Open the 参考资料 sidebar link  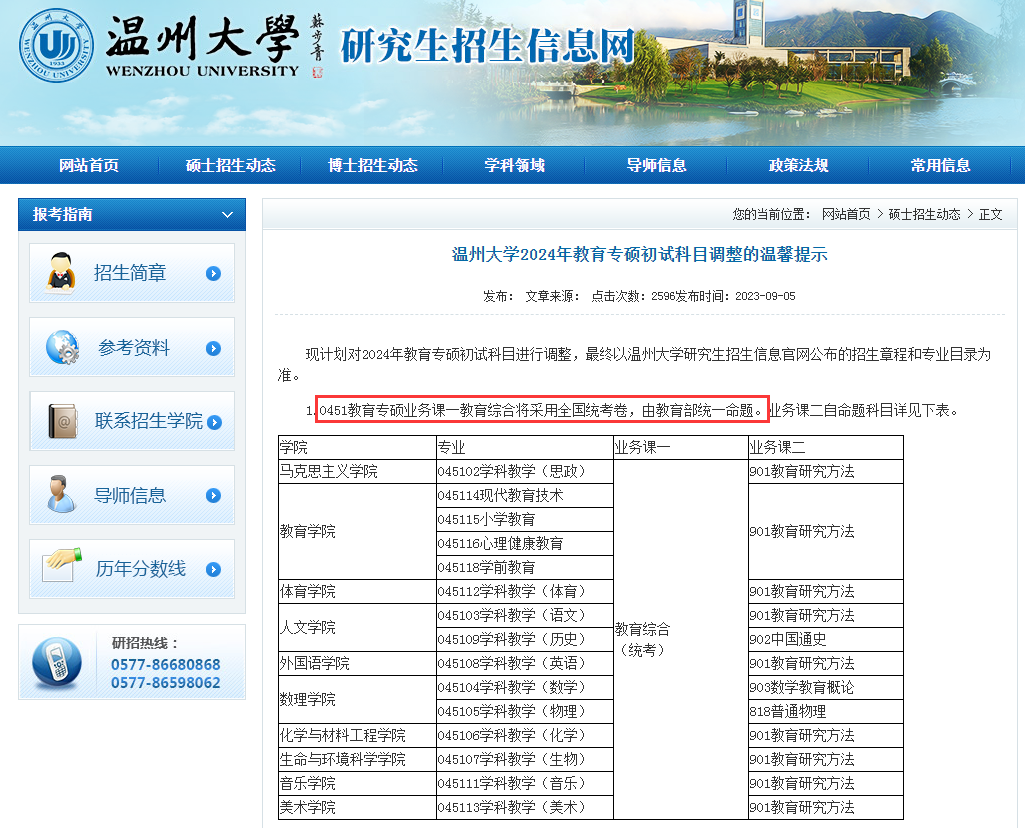(x=131, y=347)
